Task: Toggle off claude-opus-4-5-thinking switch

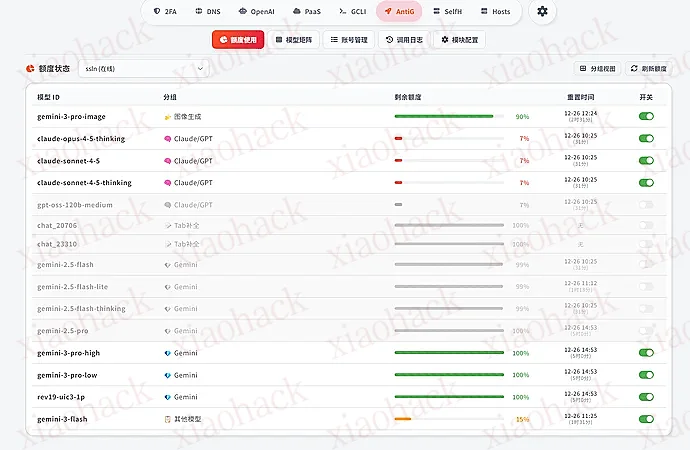Action: [646, 139]
